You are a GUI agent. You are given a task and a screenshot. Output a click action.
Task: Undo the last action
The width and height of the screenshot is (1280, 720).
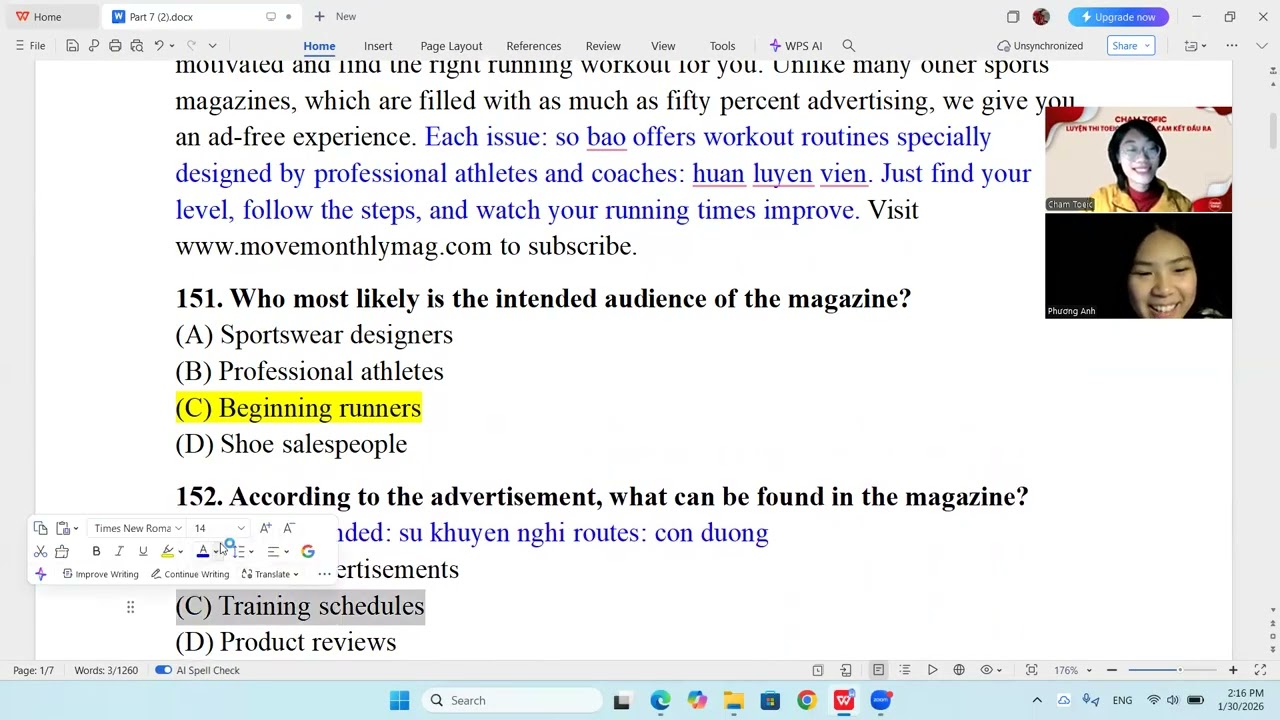[158, 46]
